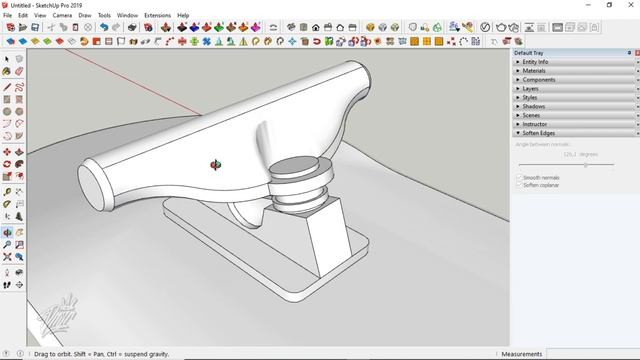Select the Freehand squiggle tool

click(x=19, y=87)
